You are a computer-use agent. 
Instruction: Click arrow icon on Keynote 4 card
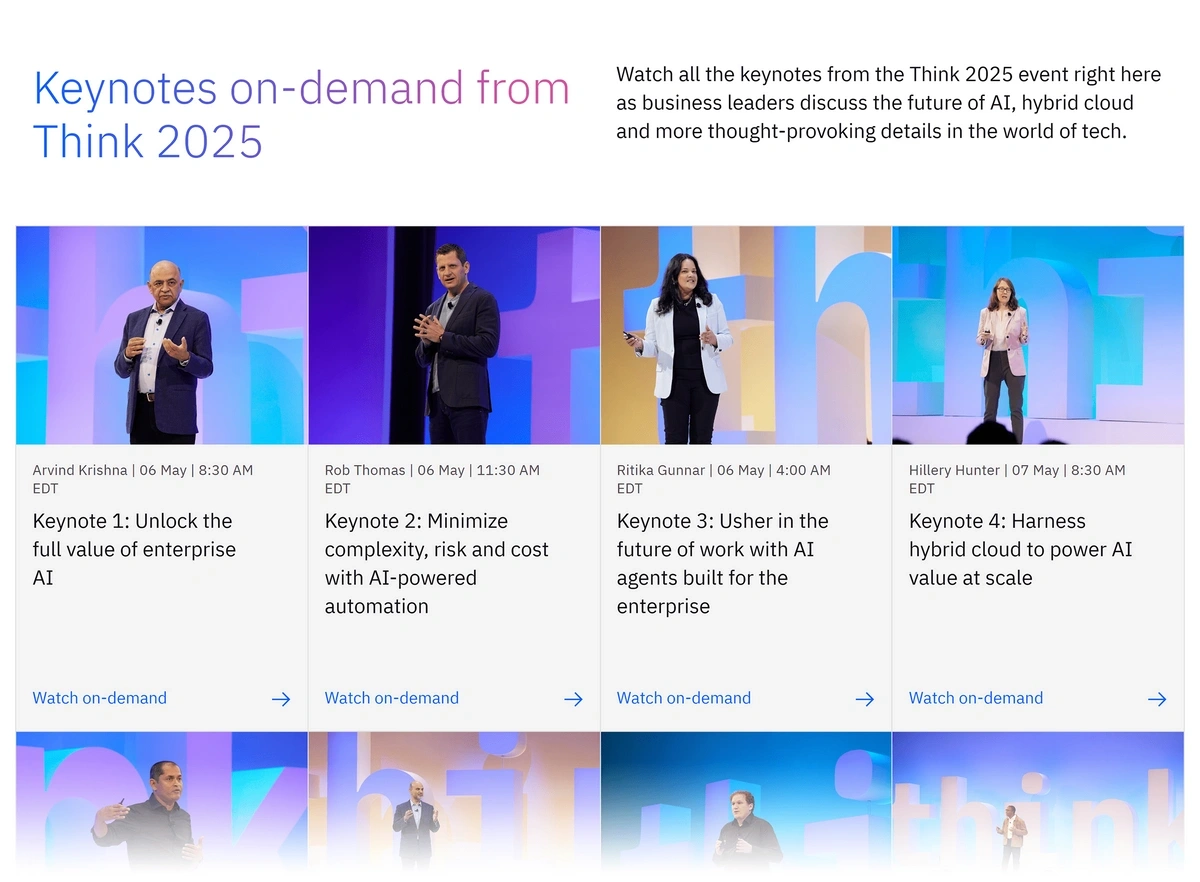tap(1157, 699)
